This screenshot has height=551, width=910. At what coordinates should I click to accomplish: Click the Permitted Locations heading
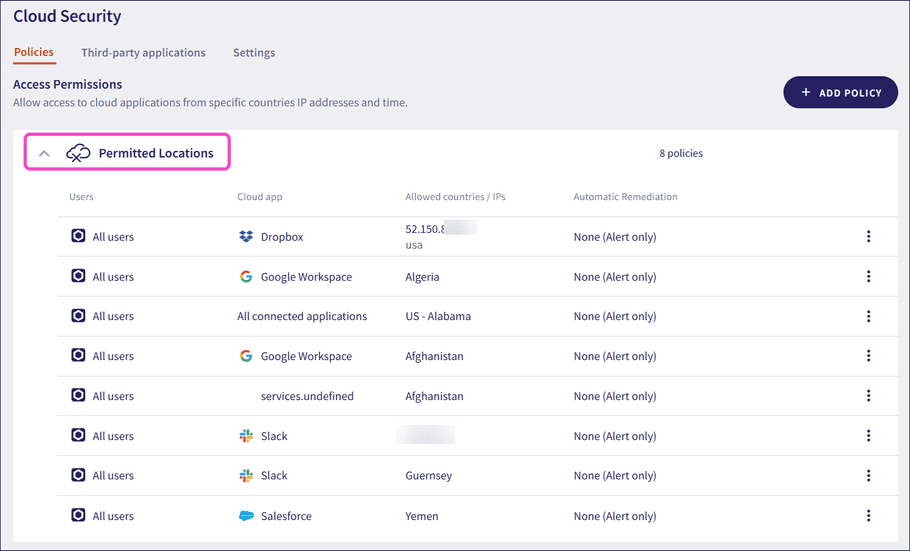156,153
